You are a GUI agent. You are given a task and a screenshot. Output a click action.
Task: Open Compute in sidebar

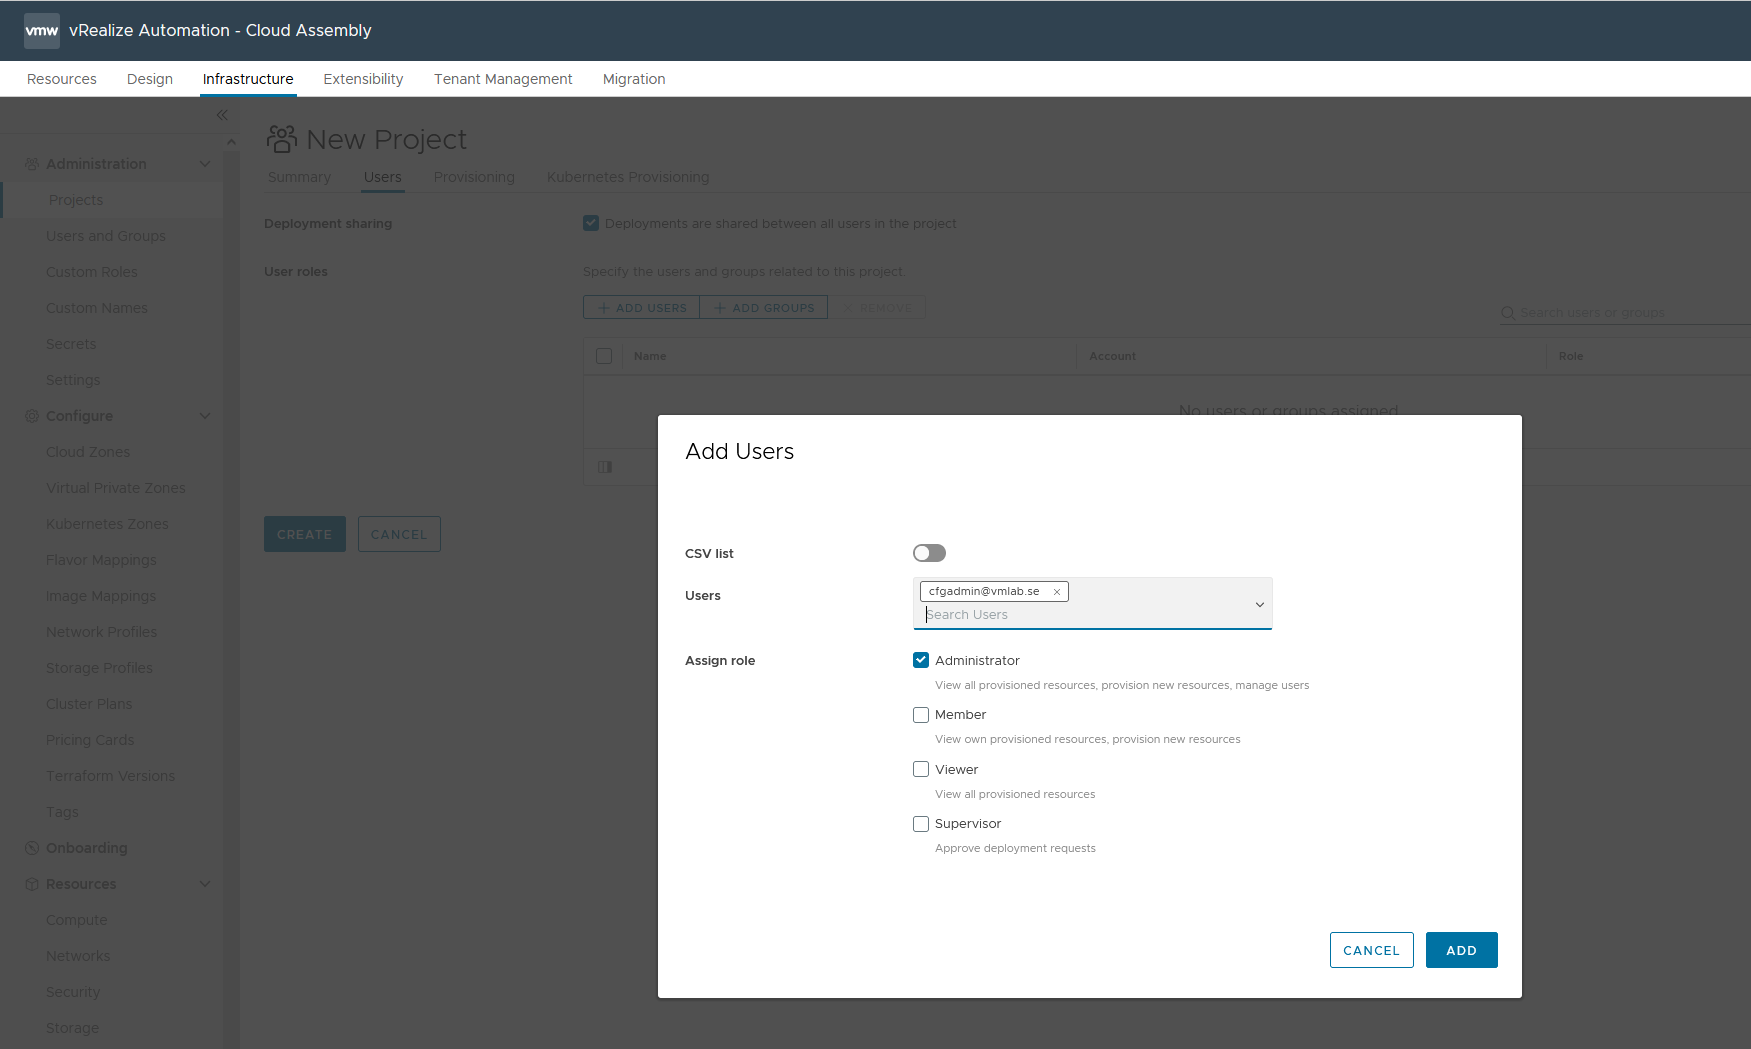(x=77, y=920)
